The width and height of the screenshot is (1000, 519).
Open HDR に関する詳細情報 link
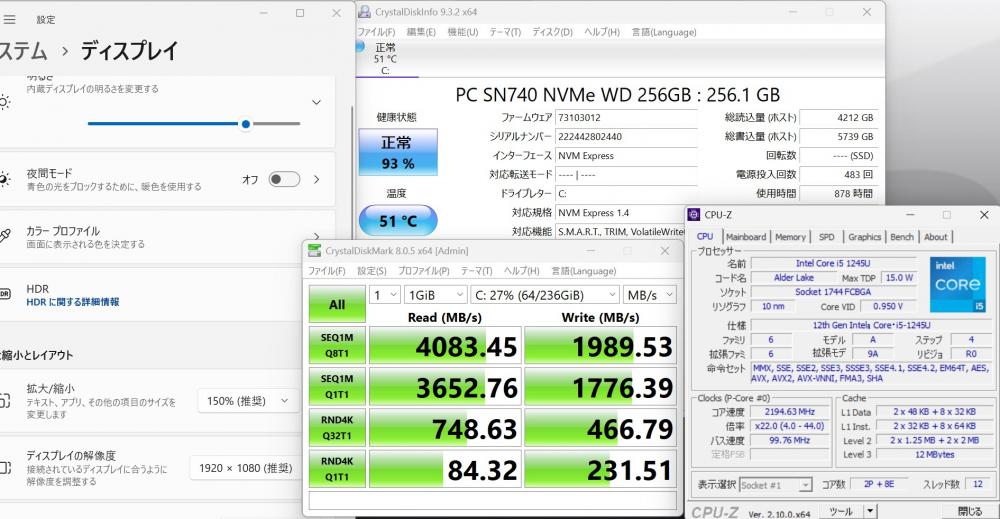click(x=73, y=302)
